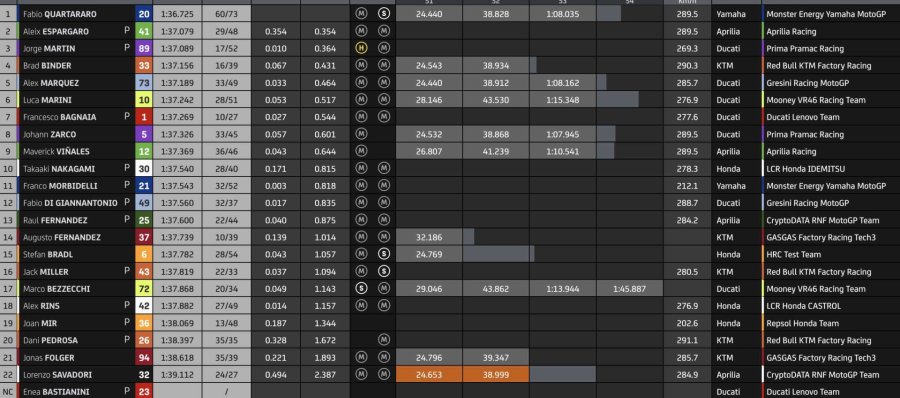Click Stefan Bradl's soft rear tyre icon
Screen dimensions: 900x398
pyautogui.click(x=383, y=254)
